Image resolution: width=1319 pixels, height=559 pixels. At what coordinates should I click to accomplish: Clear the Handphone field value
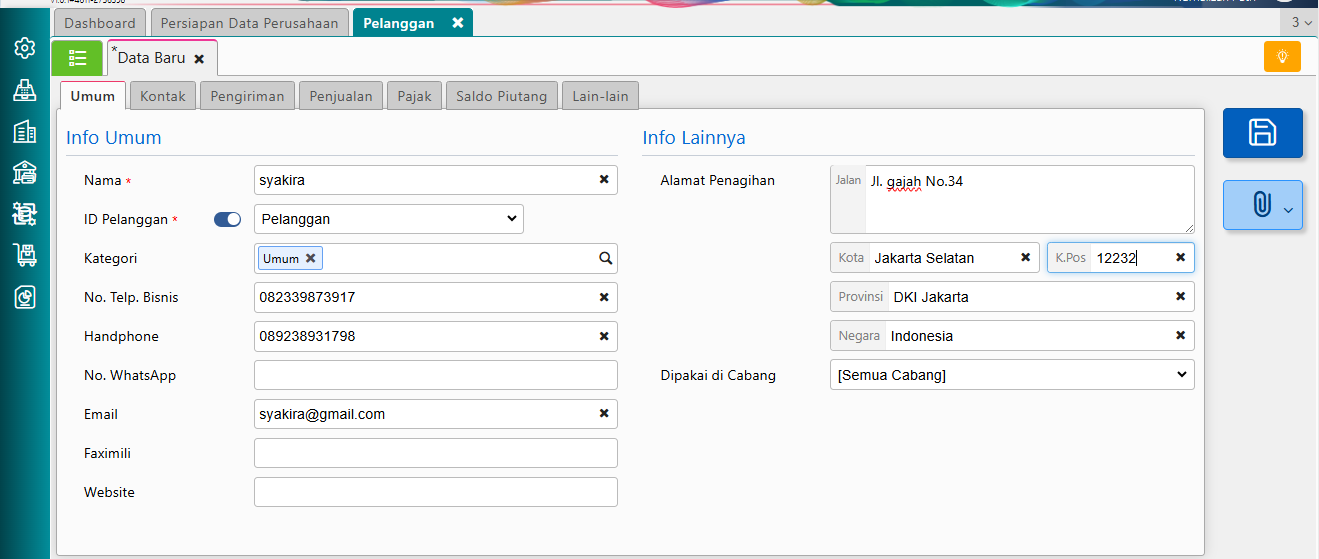604,336
